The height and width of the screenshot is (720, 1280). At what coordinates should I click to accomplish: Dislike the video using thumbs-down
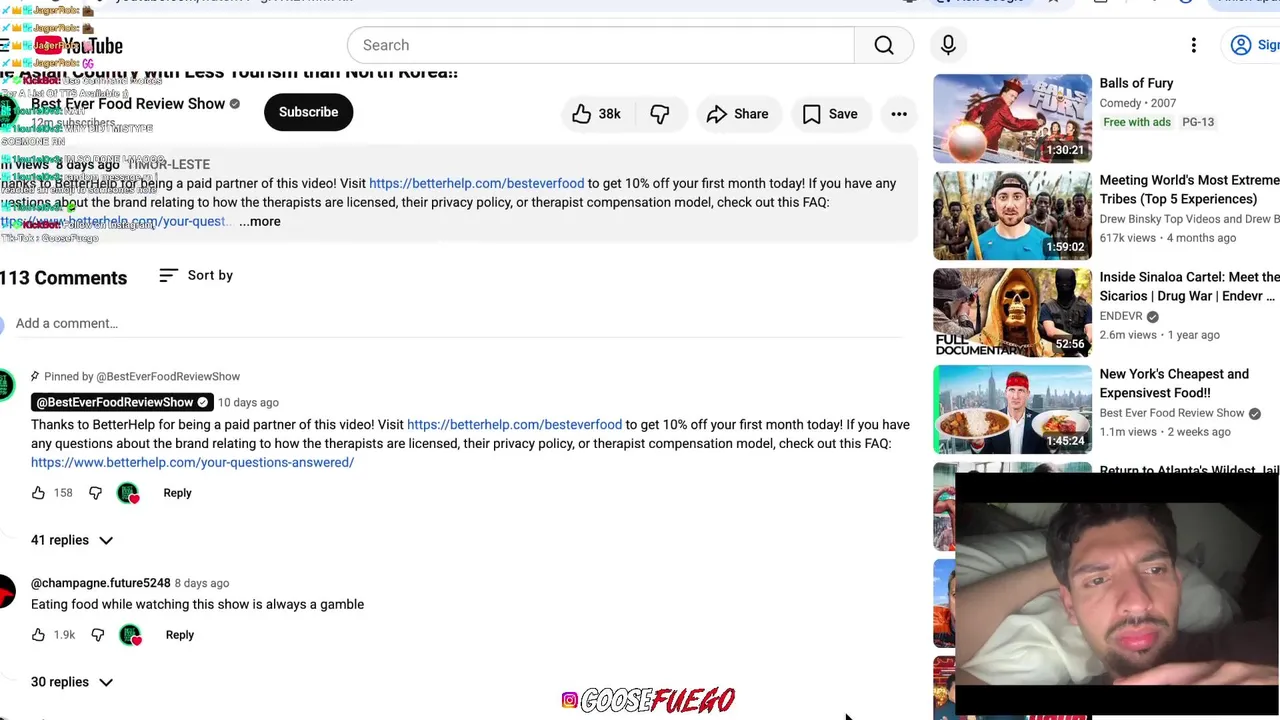660,114
